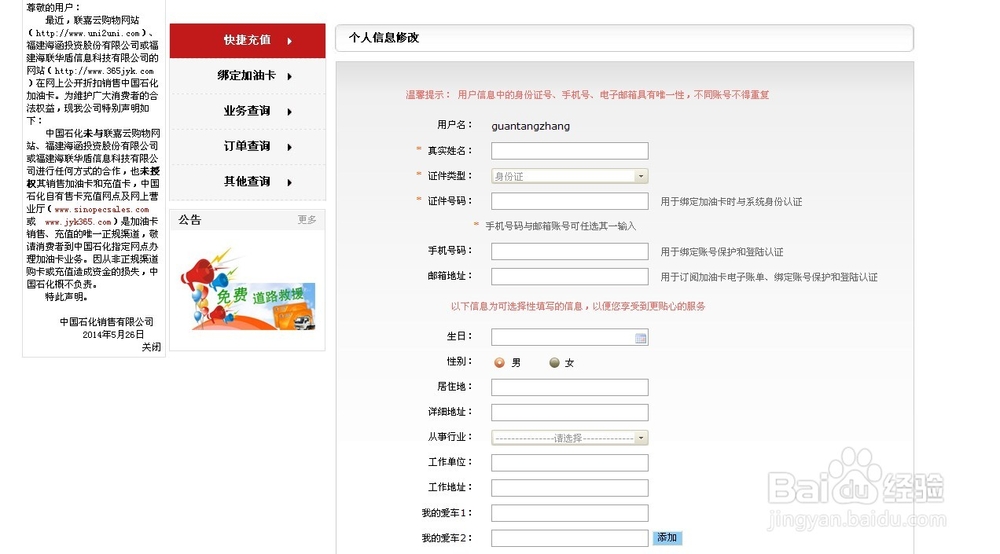Open the 订单查询 menu item
This screenshot has width=1000, height=554.
247,147
